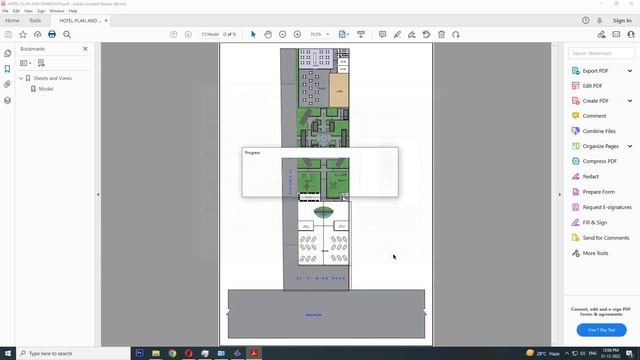640x360 pixels.
Task: Expand the Create PDF chevron
Action: pos(630,101)
